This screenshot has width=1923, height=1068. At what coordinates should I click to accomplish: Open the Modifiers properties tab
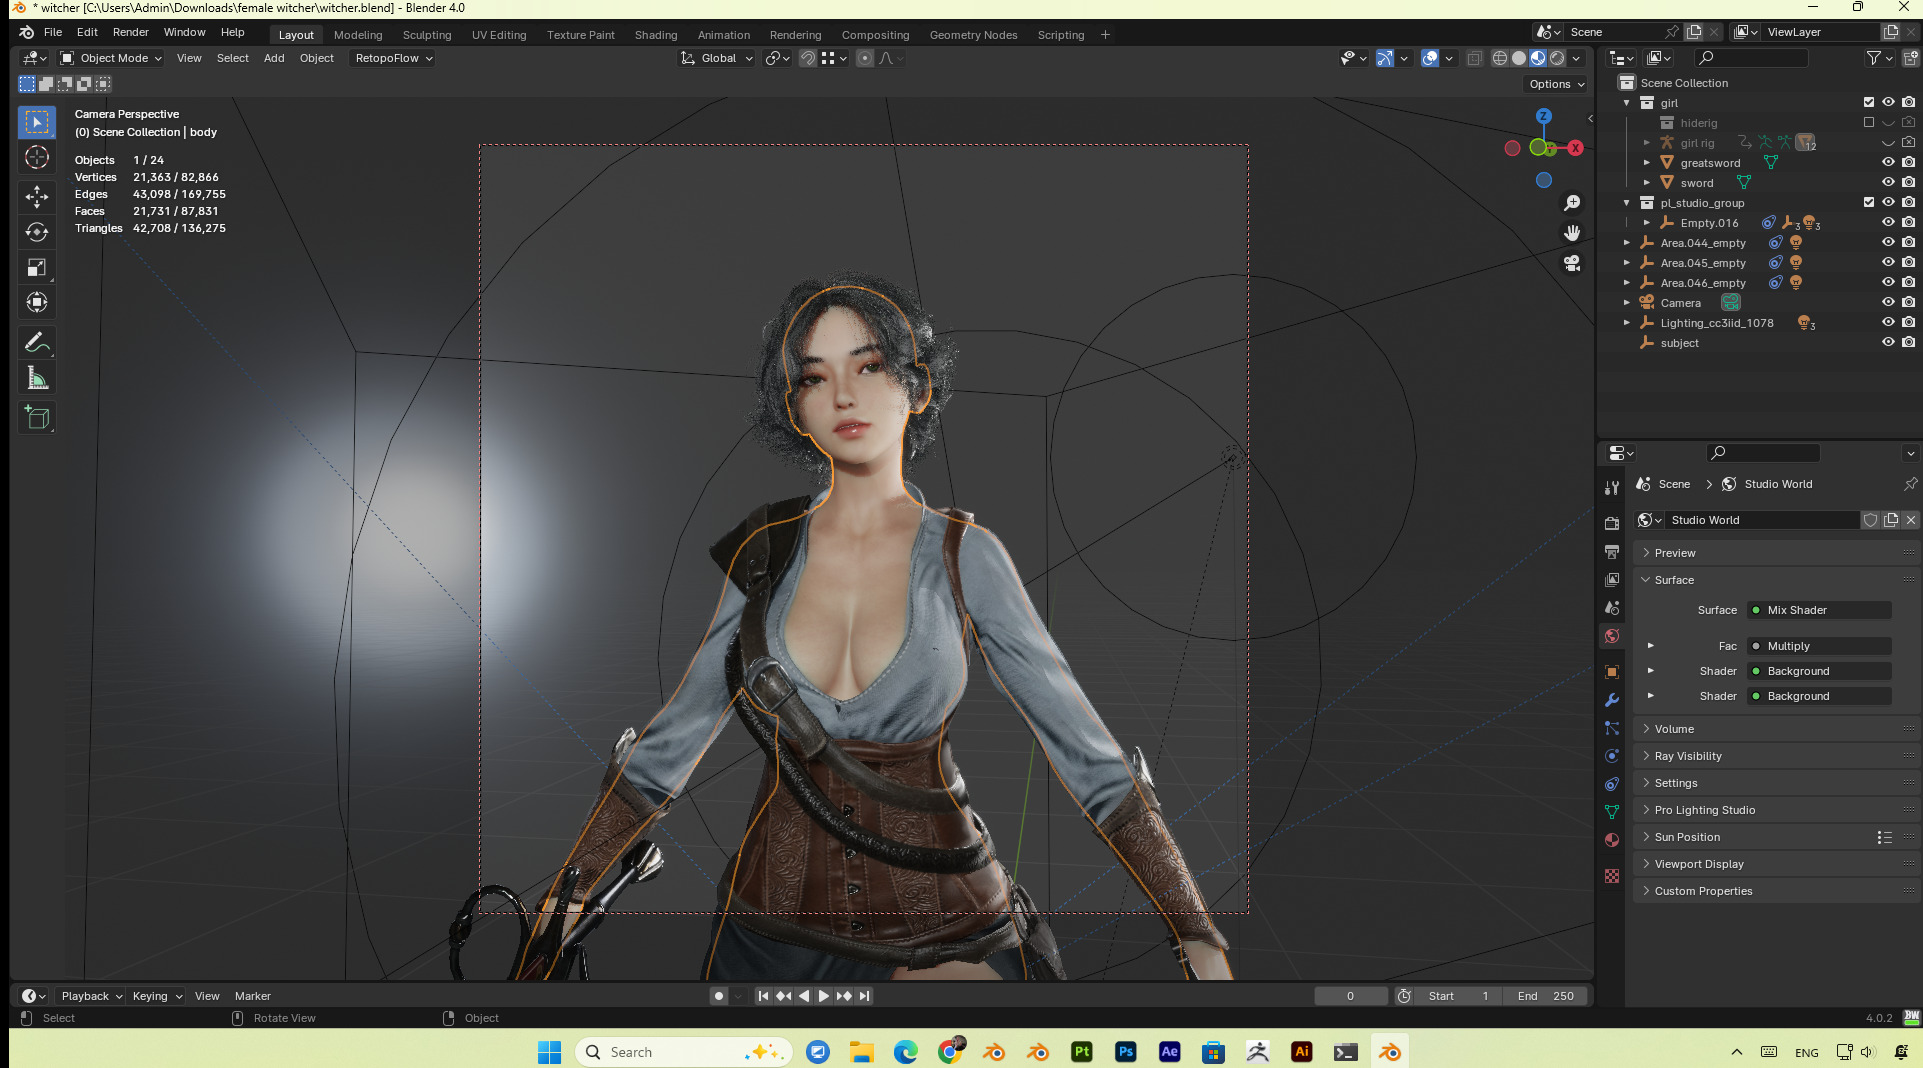[1612, 700]
